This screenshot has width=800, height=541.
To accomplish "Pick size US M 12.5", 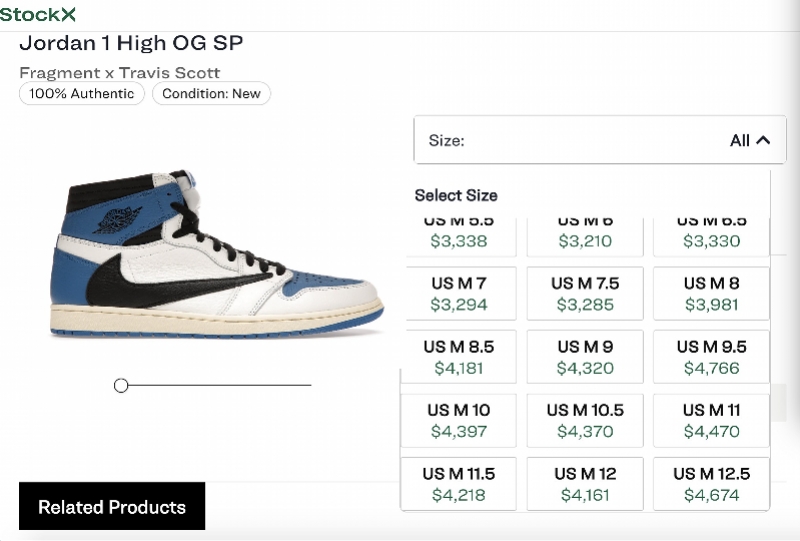I will click(711, 484).
